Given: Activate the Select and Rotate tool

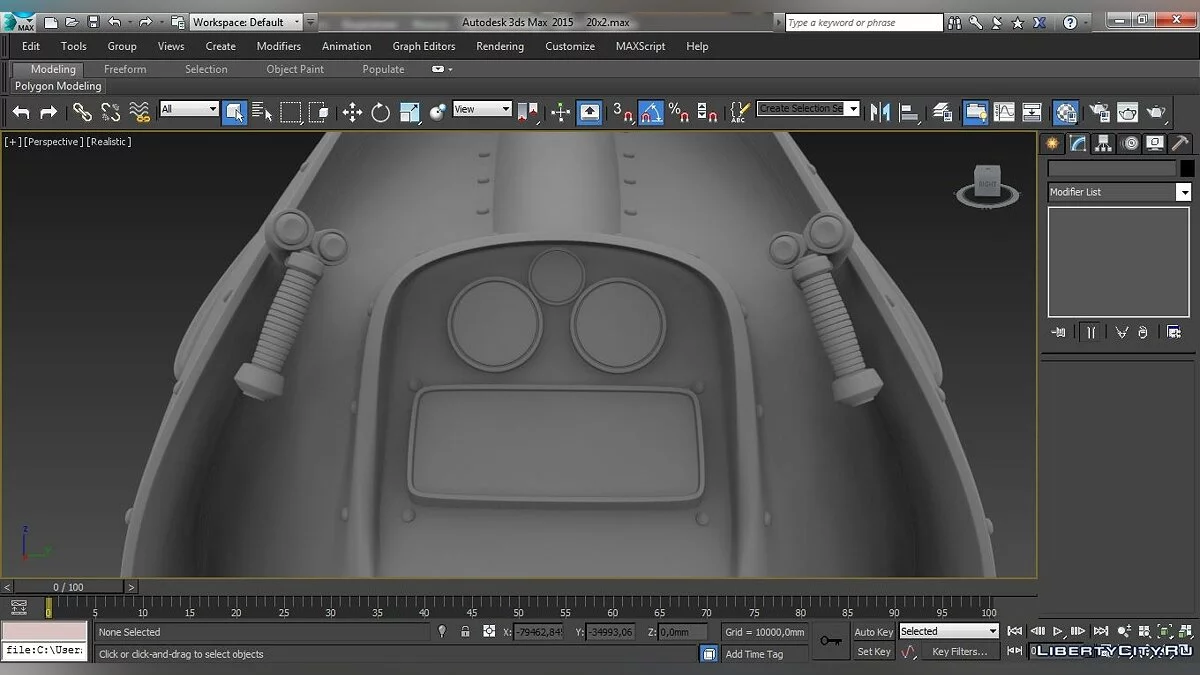Looking at the screenshot, I should coord(380,112).
